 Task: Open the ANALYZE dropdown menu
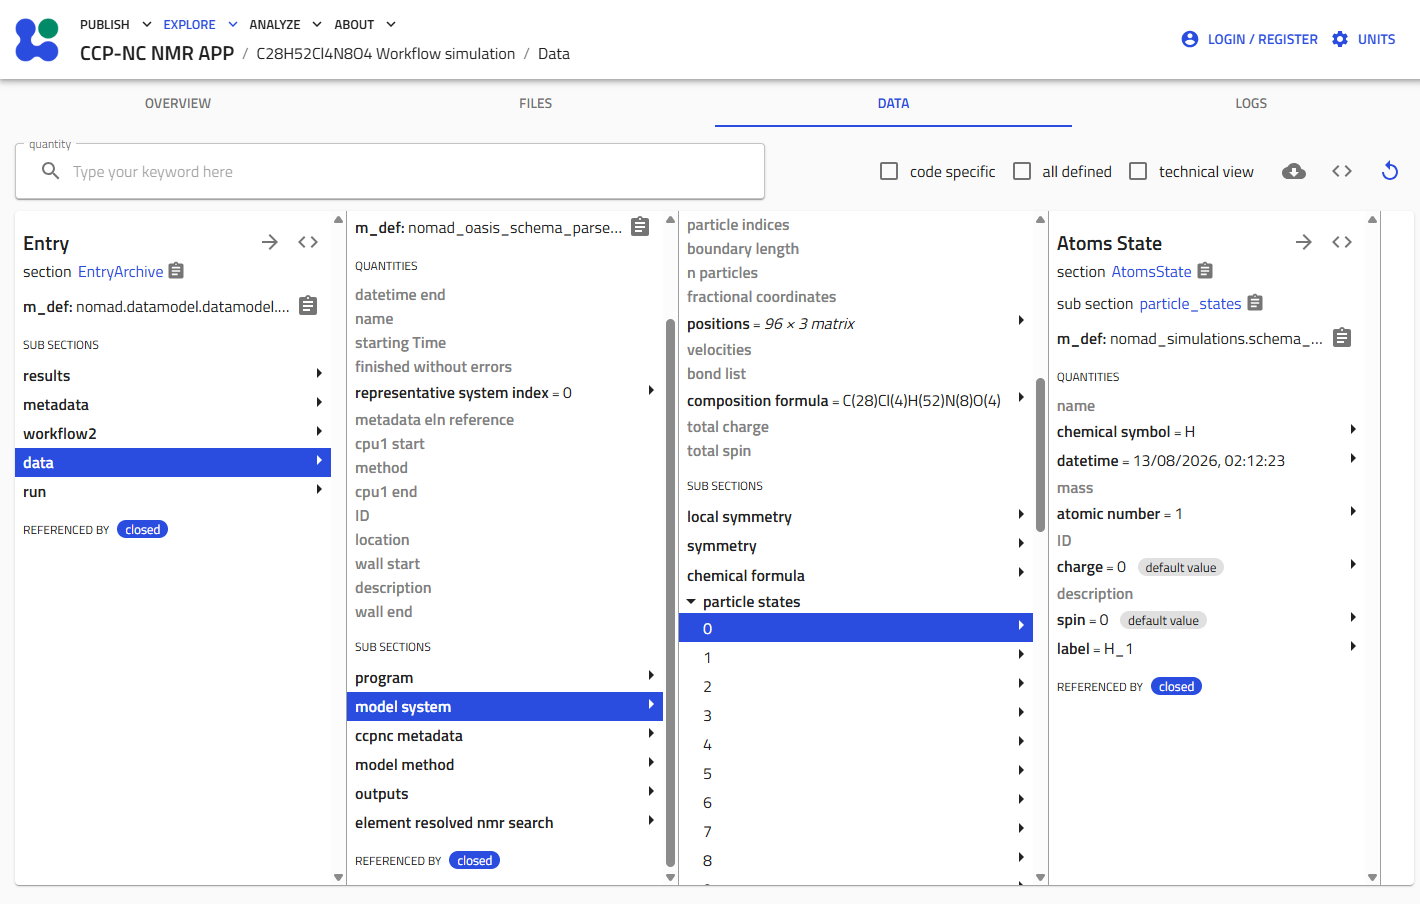(285, 24)
